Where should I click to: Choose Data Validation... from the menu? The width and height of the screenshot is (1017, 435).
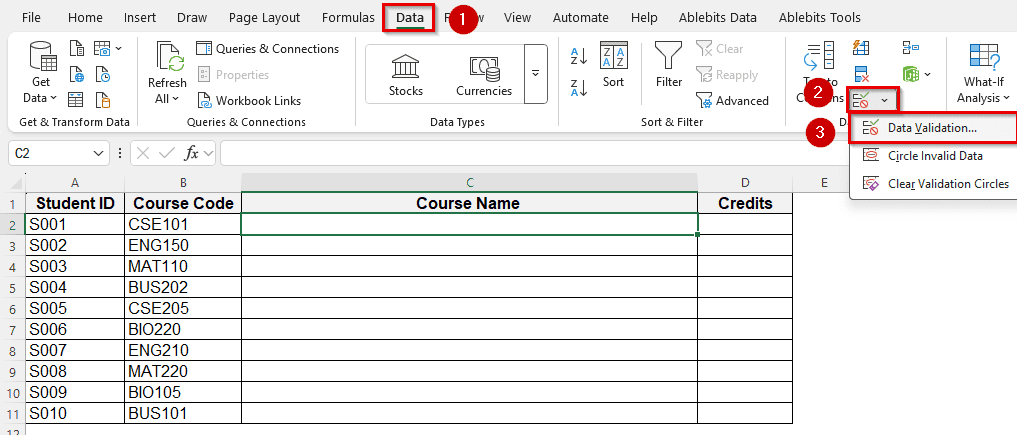click(932, 128)
